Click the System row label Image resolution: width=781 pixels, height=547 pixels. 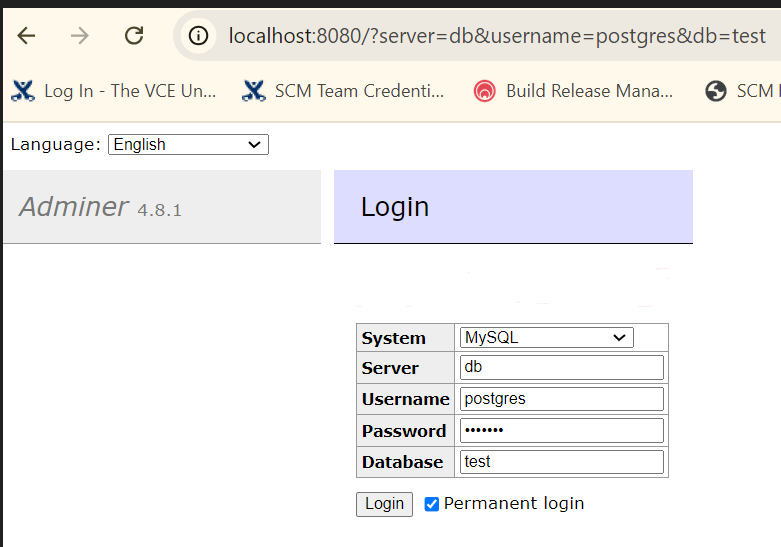393,338
